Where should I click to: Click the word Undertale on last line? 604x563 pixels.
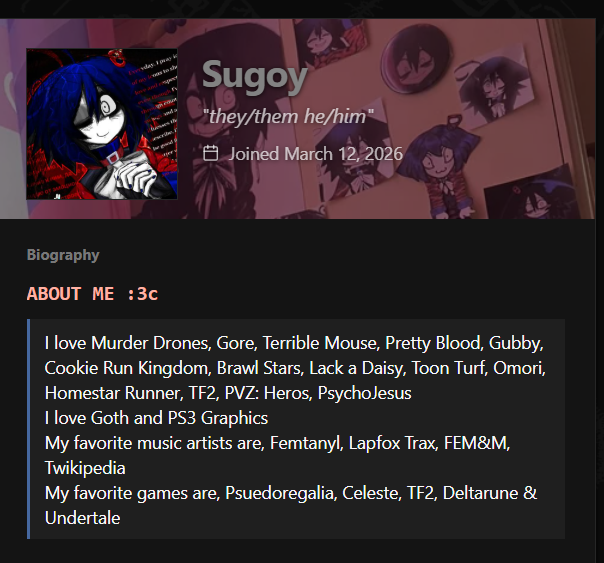click(82, 518)
